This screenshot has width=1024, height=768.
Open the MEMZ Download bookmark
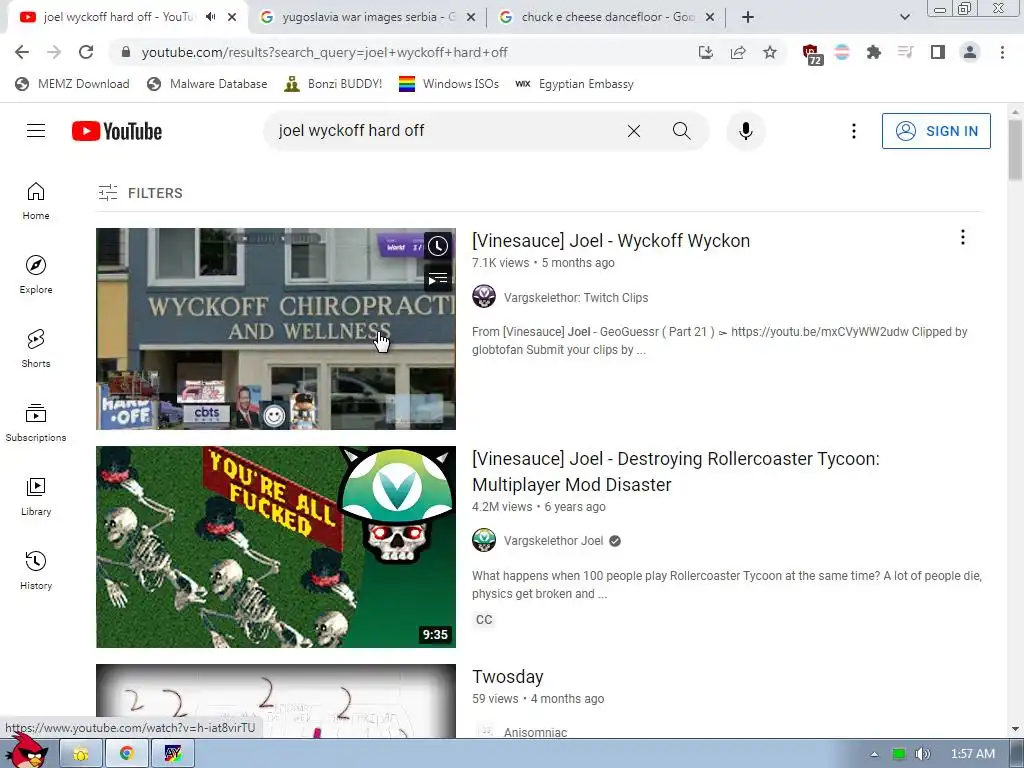(72, 84)
